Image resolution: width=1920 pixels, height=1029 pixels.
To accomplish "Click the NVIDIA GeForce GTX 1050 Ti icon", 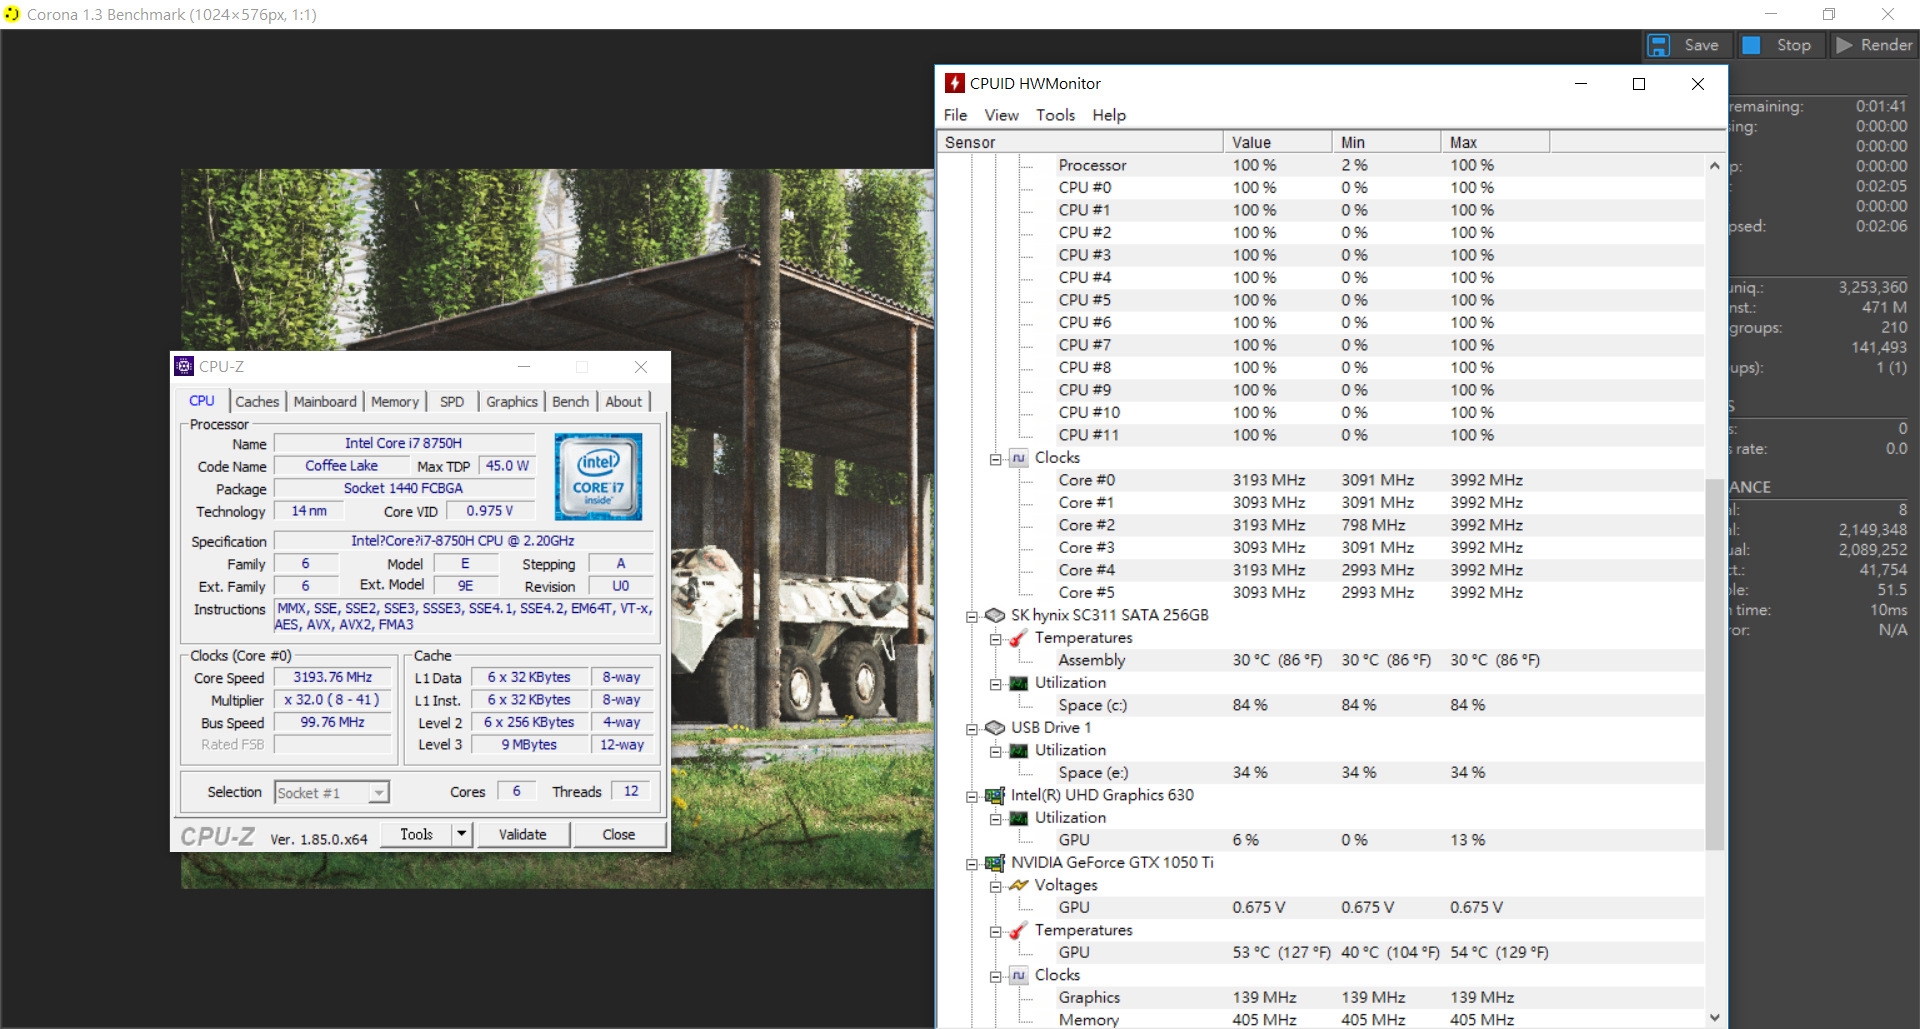I will coord(995,862).
